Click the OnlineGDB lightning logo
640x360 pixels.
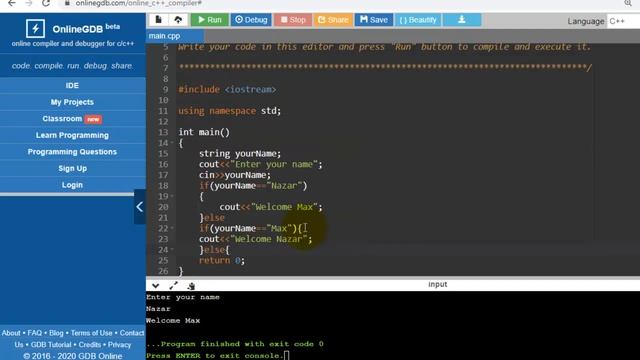point(36,29)
